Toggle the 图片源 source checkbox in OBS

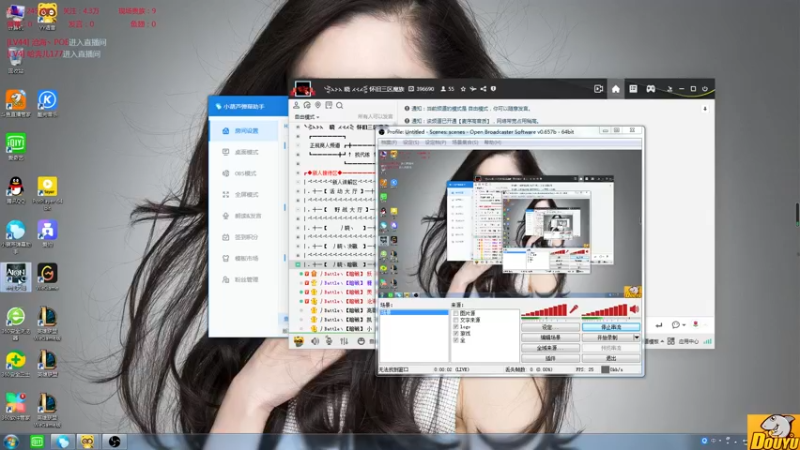click(x=456, y=313)
